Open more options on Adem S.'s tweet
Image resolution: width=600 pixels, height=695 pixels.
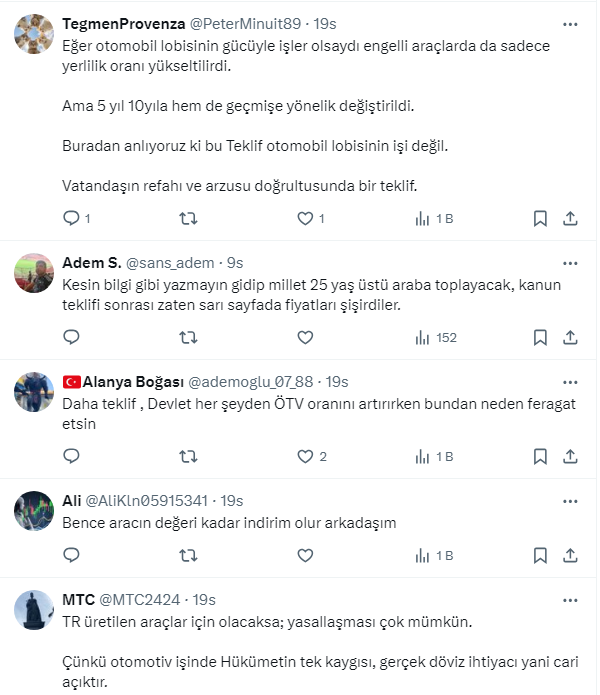[570, 263]
